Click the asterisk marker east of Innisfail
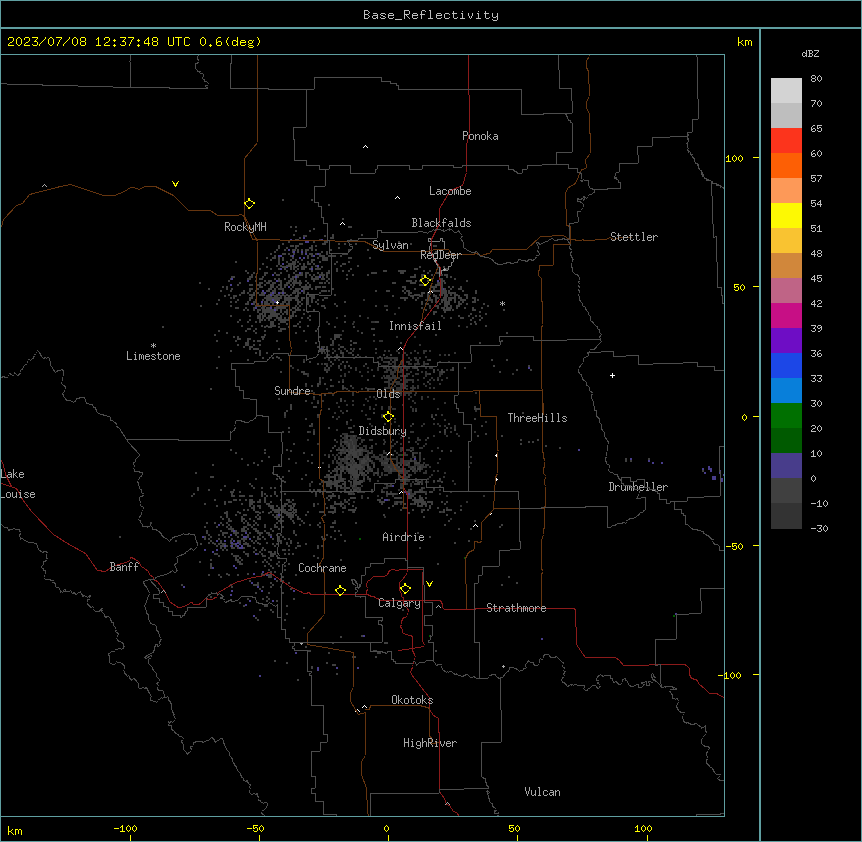This screenshot has width=862, height=842. pos(502,303)
